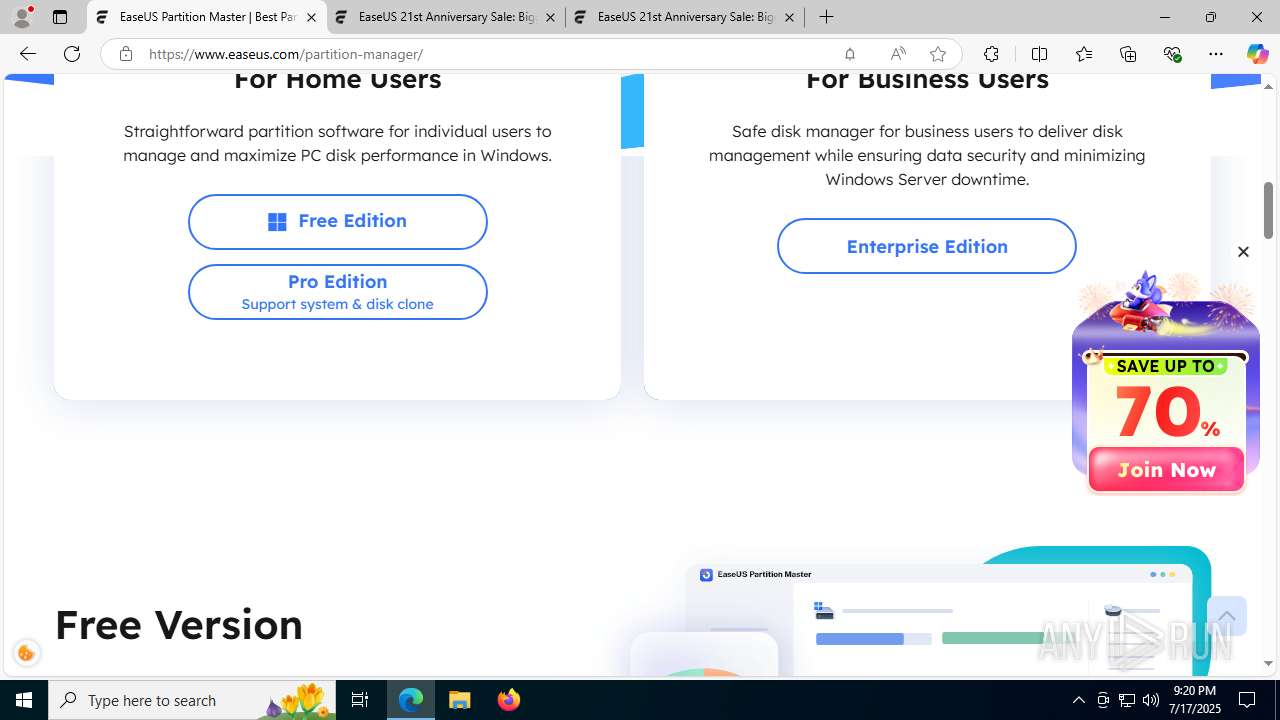Open the Edge profile avatar
This screenshot has height=720, width=1280.
22,17
